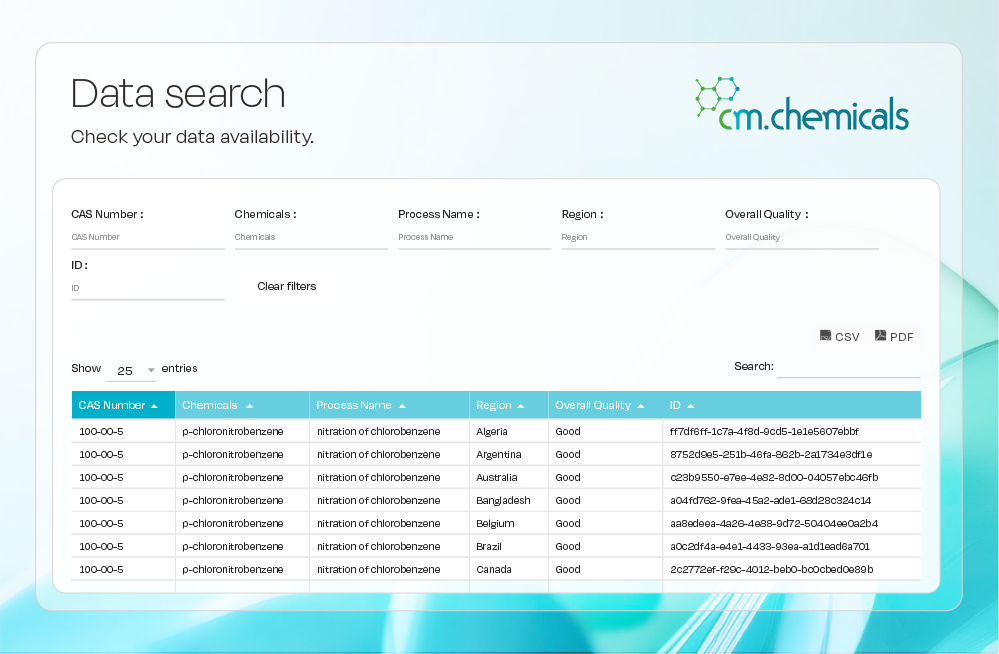The image size is (999, 654).
Task: Click the Overall Quality filter field
Action: tap(801, 238)
